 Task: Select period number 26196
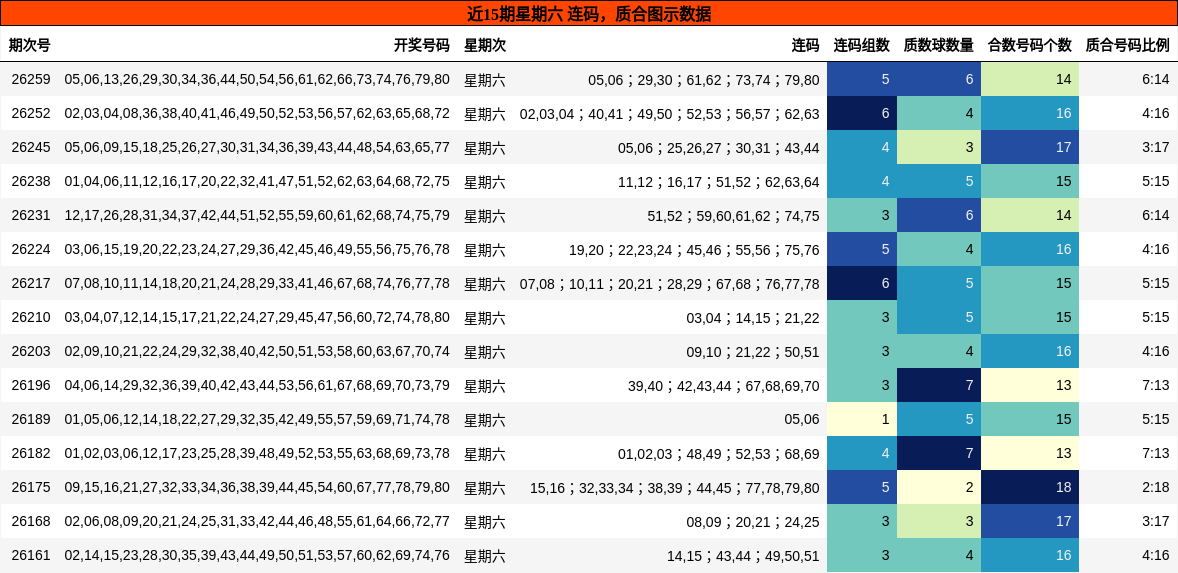click(x=31, y=385)
